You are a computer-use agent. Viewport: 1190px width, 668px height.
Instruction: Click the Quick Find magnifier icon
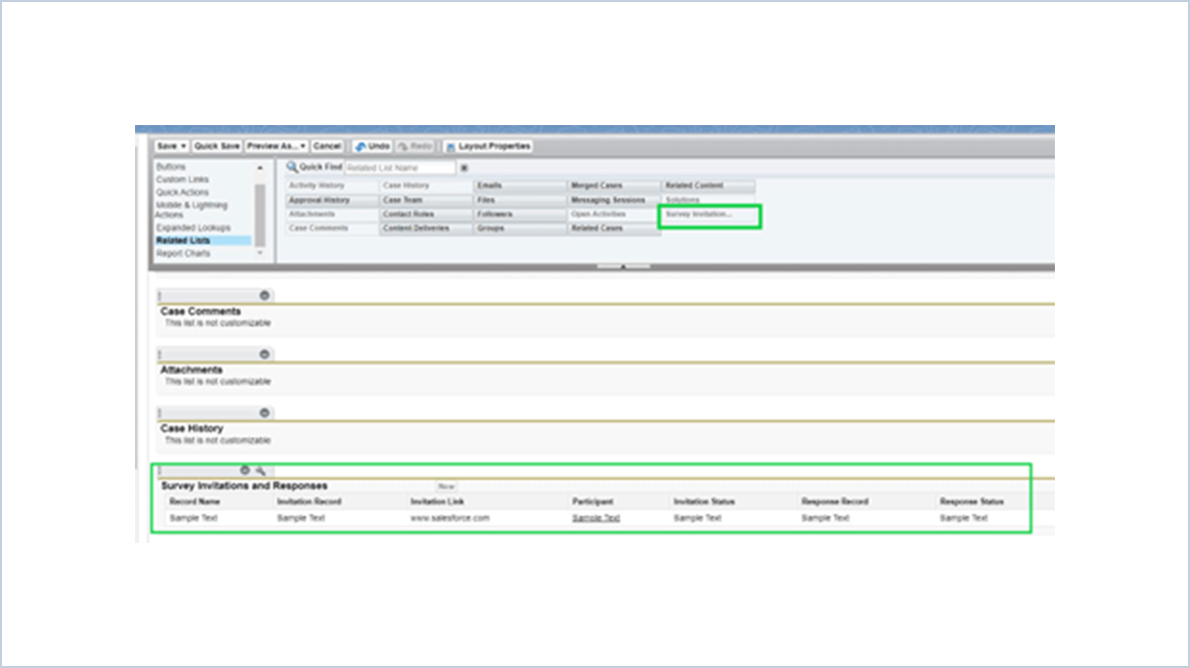click(290, 167)
